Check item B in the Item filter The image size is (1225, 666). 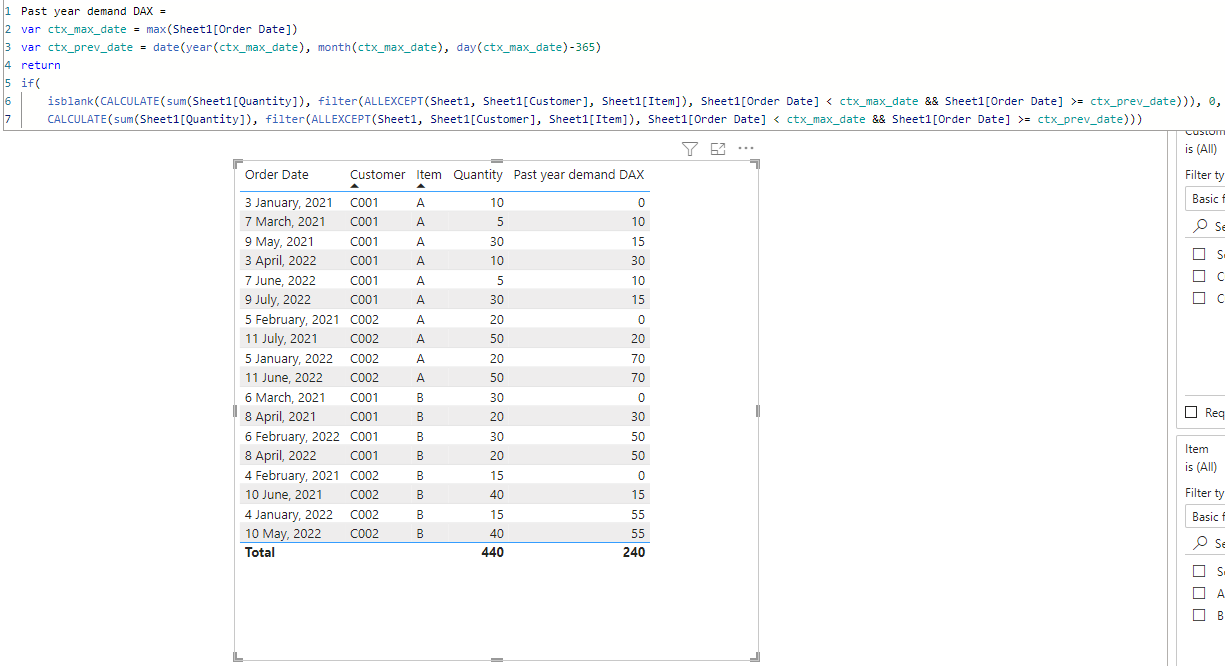click(x=1199, y=615)
